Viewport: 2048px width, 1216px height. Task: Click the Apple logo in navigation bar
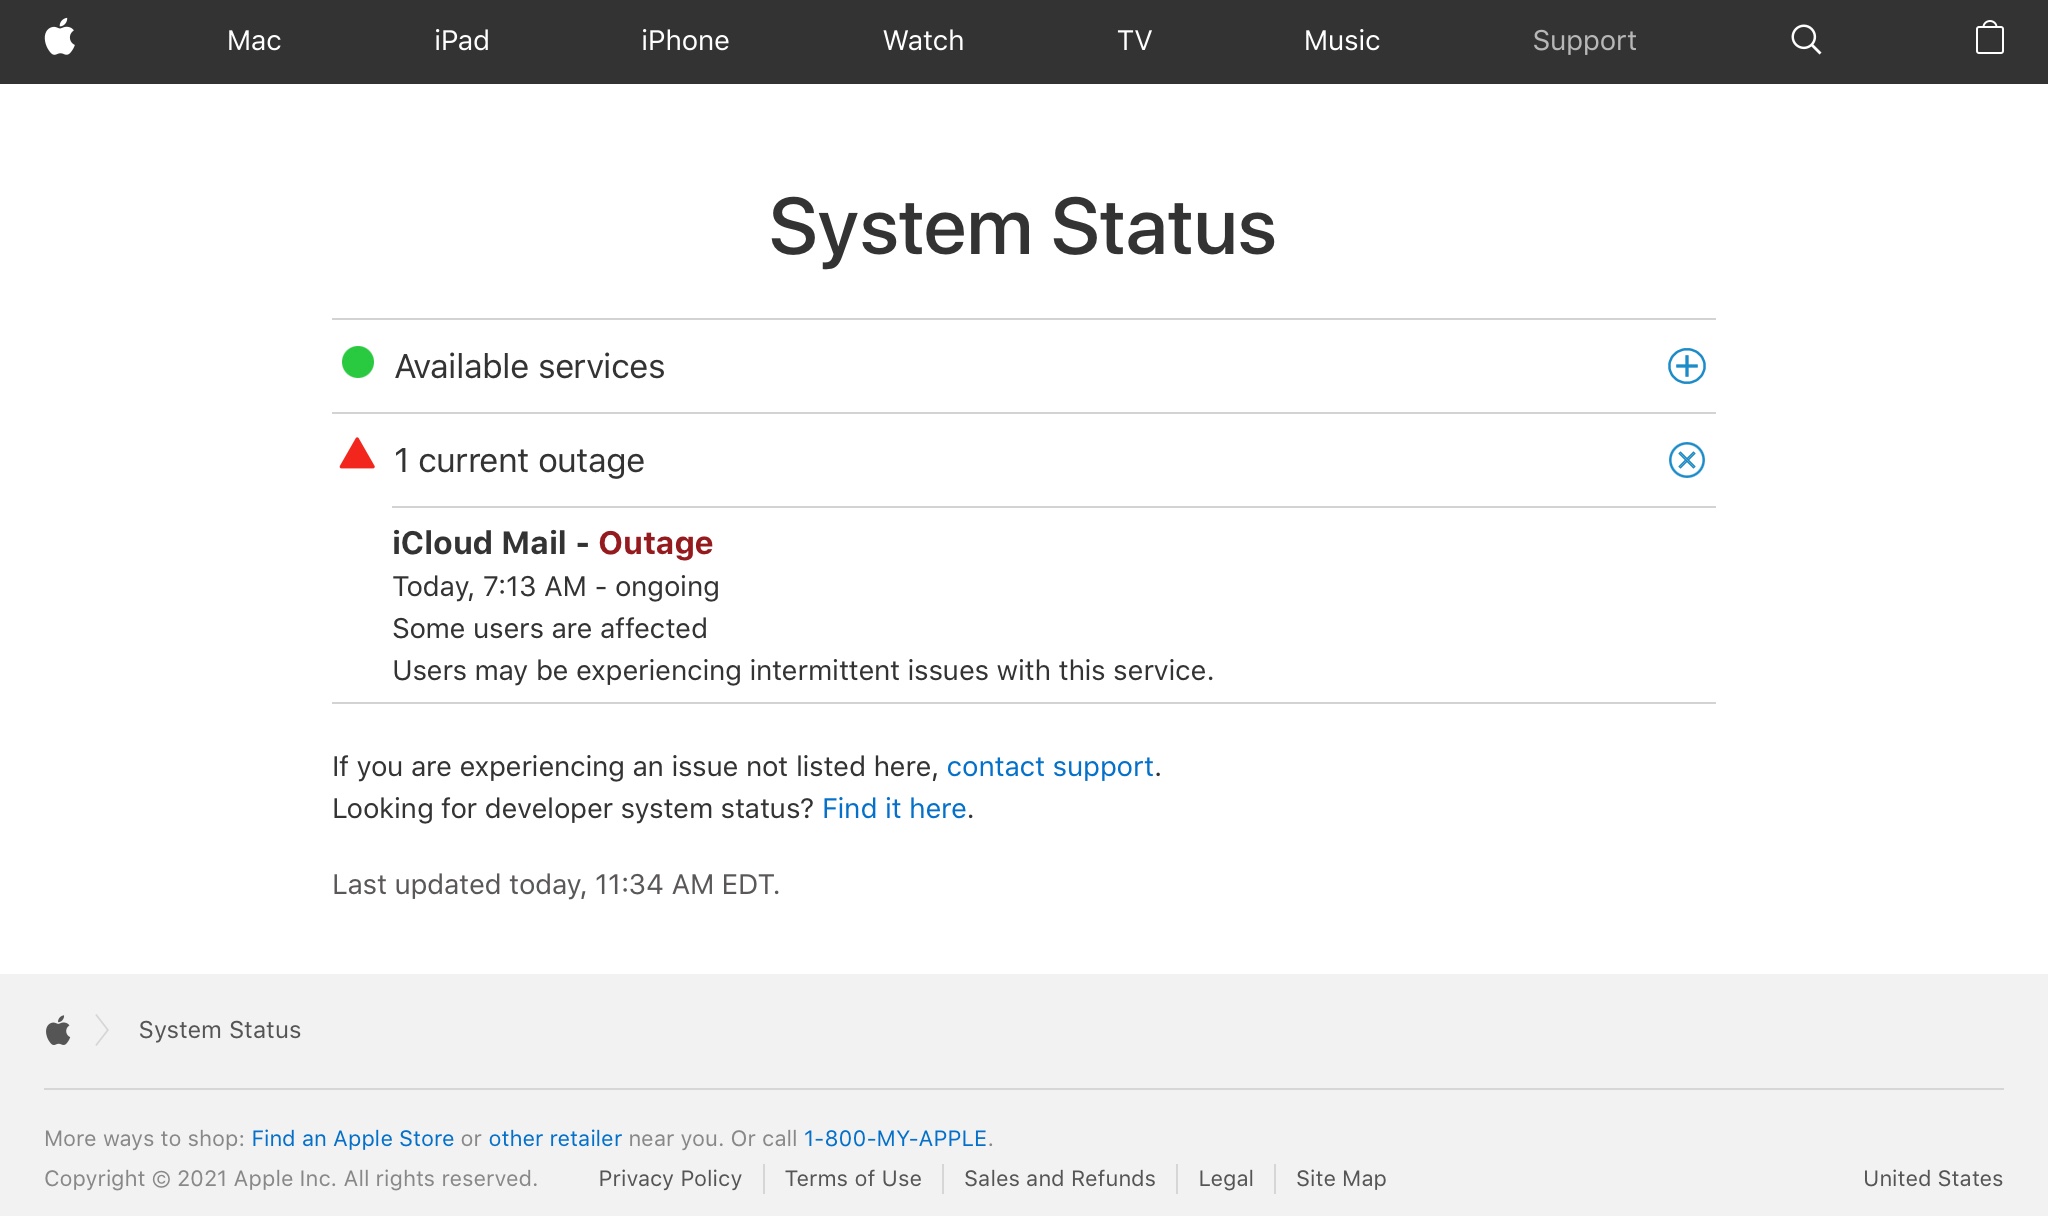tap(60, 39)
